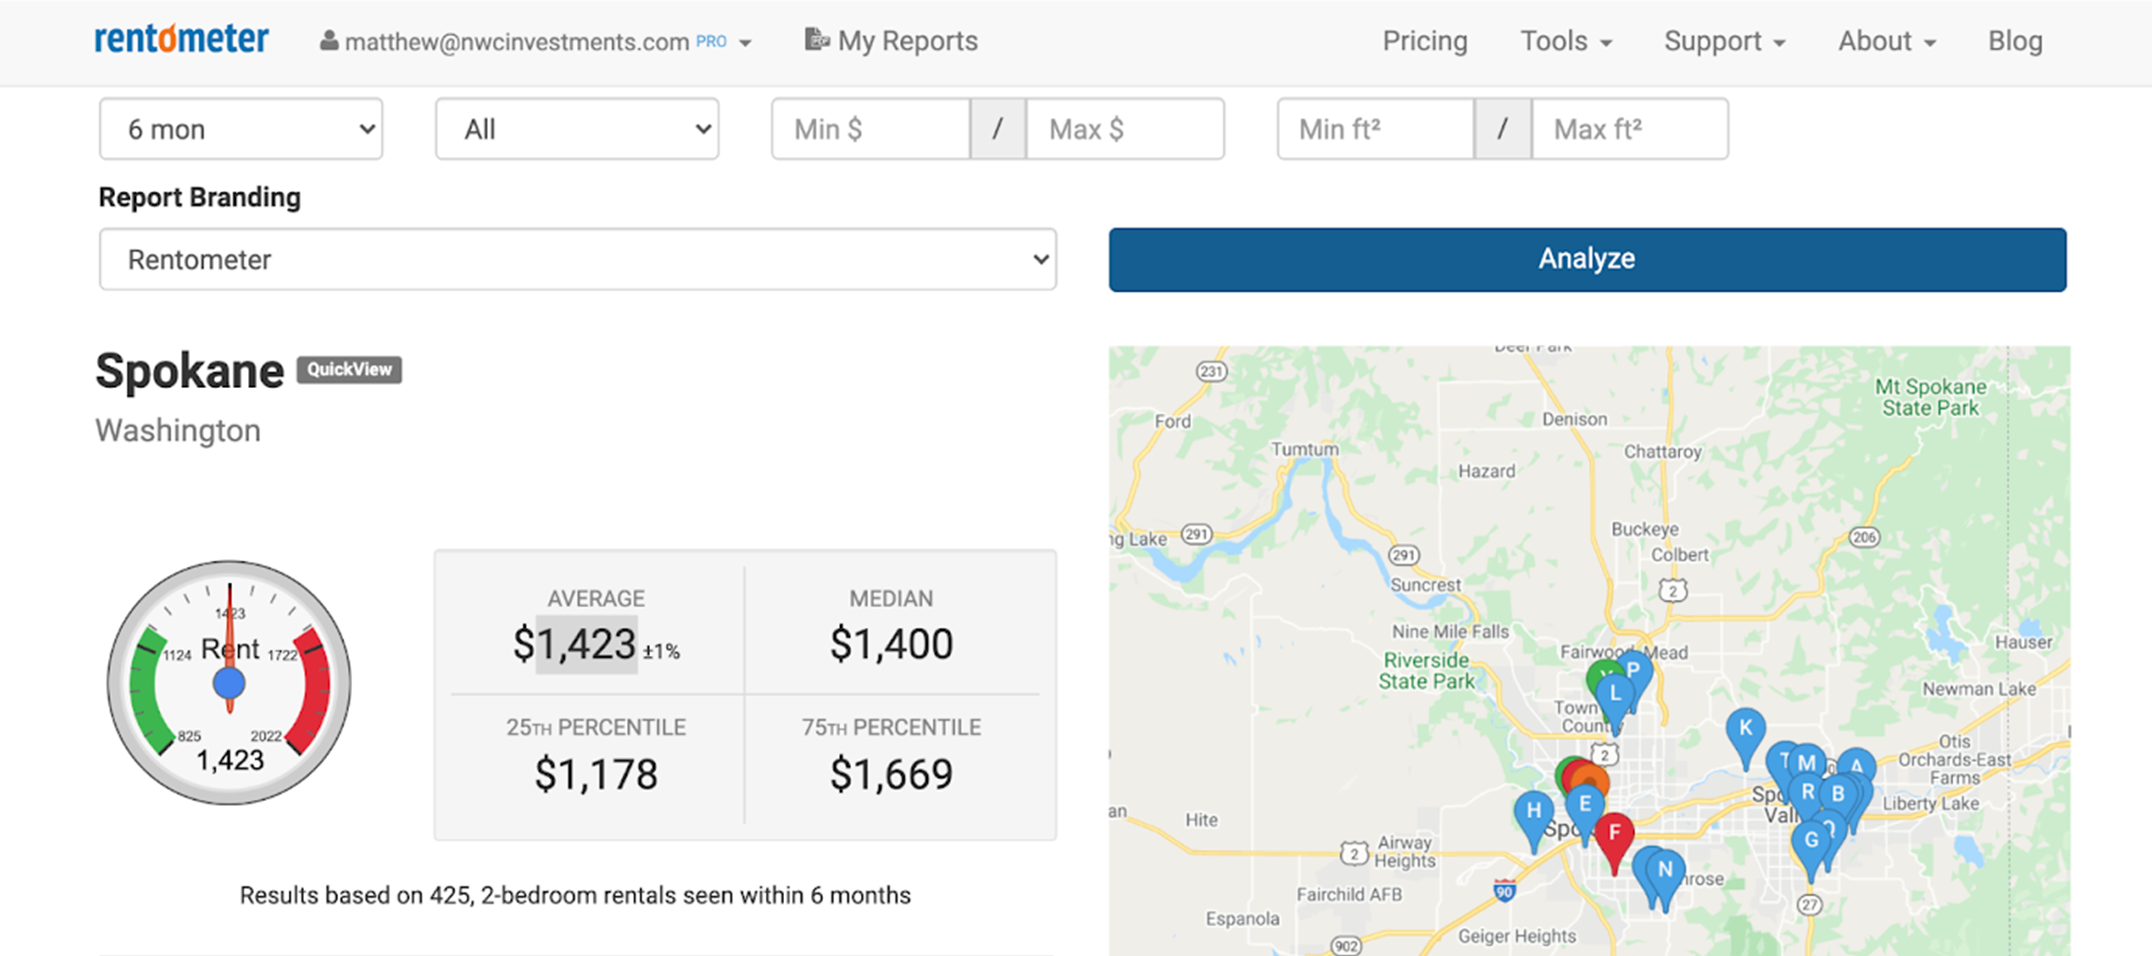Click the Interstate 90 shield on map
This screenshot has width=2152, height=956.
[x=1504, y=889]
